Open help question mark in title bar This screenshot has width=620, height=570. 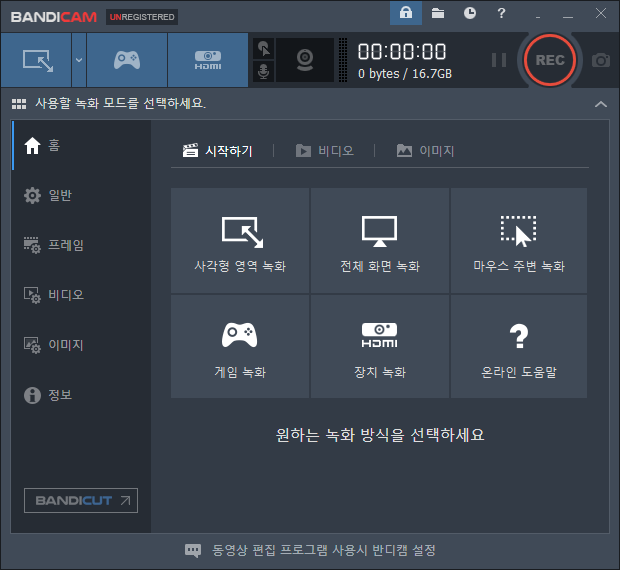(x=501, y=13)
